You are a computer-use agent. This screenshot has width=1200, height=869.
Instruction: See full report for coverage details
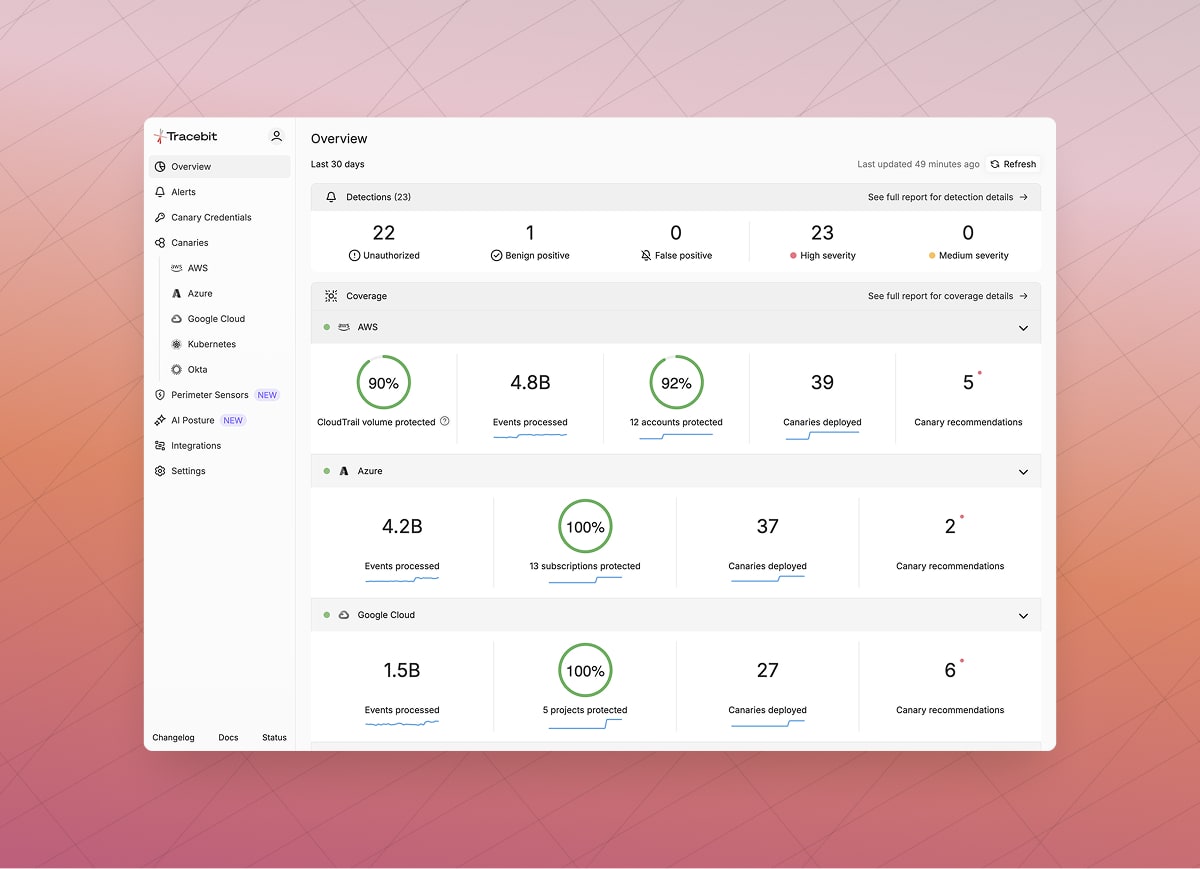coord(947,296)
